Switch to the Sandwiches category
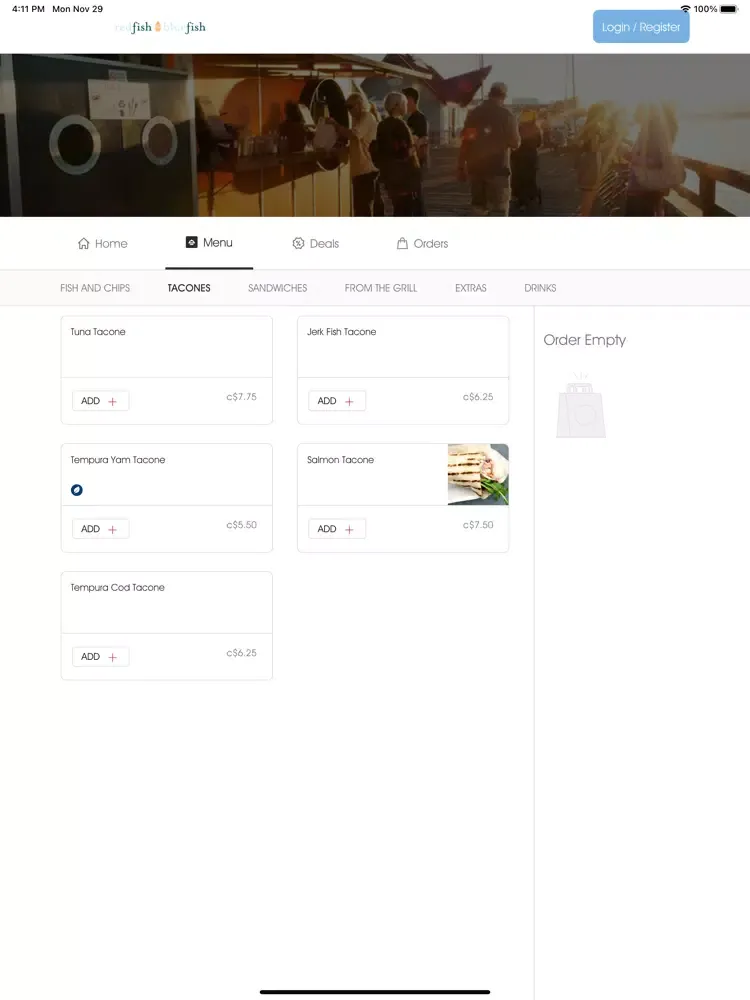 [x=277, y=288]
